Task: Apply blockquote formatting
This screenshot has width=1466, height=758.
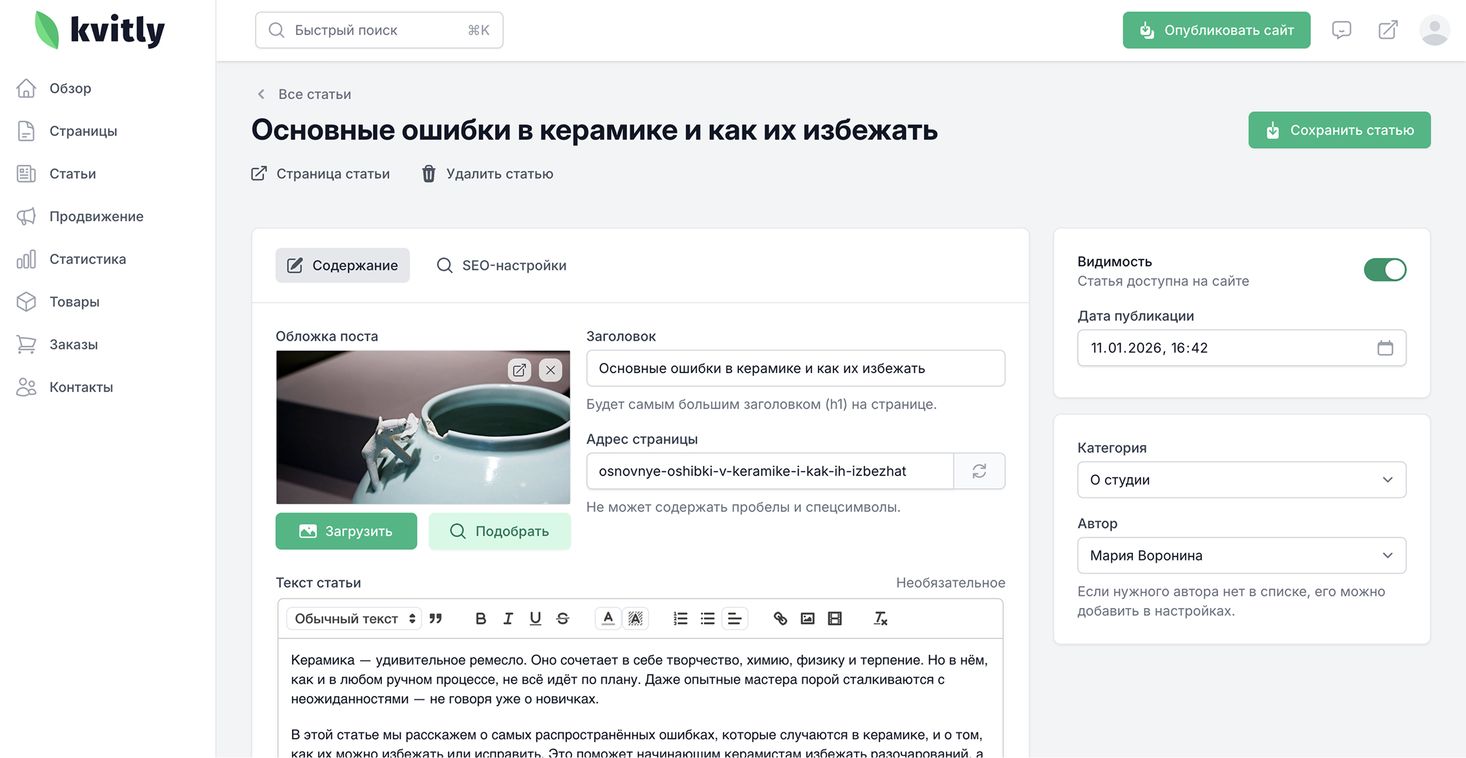Action: point(435,619)
